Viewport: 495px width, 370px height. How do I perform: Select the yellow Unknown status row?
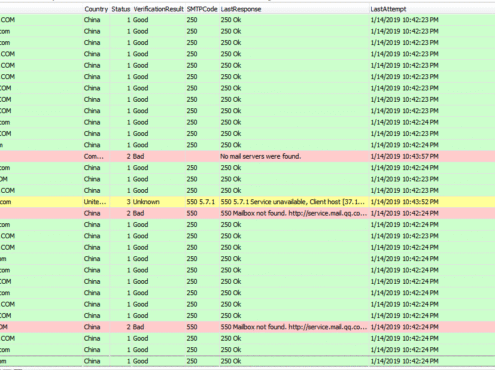pos(247,202)
